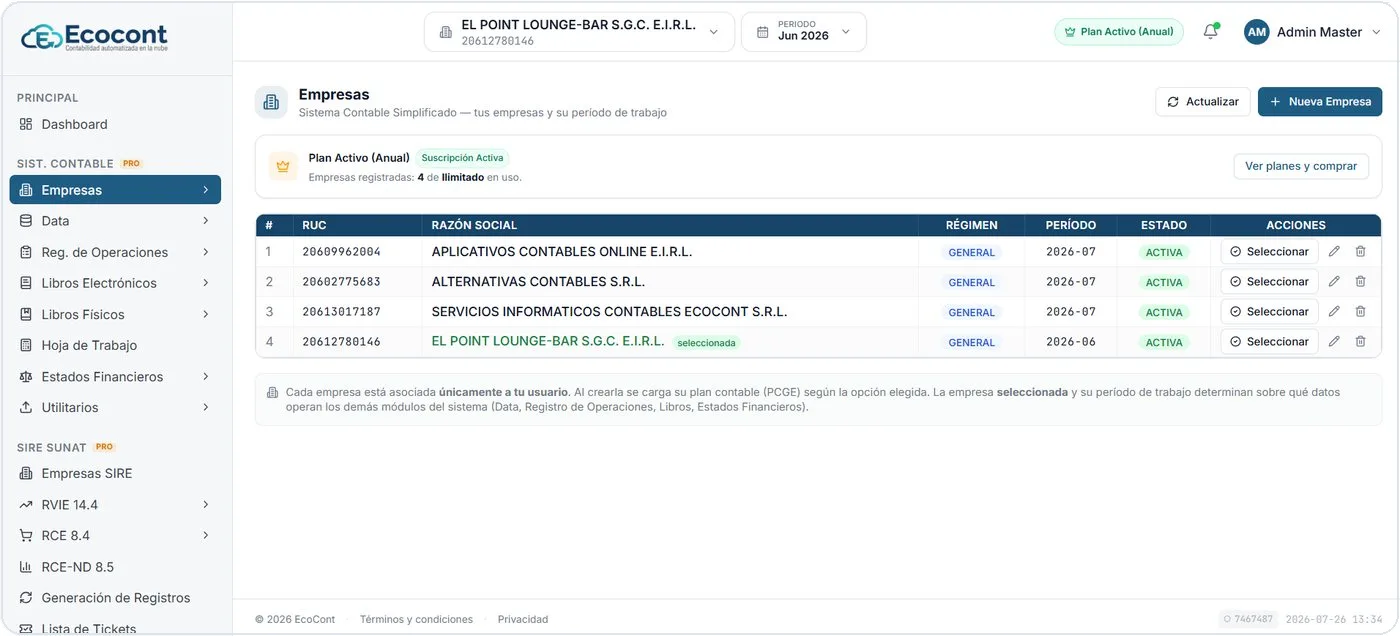Edit EL POINT LOUNGE-BAR pencil icon

[x=1334, y=342]
